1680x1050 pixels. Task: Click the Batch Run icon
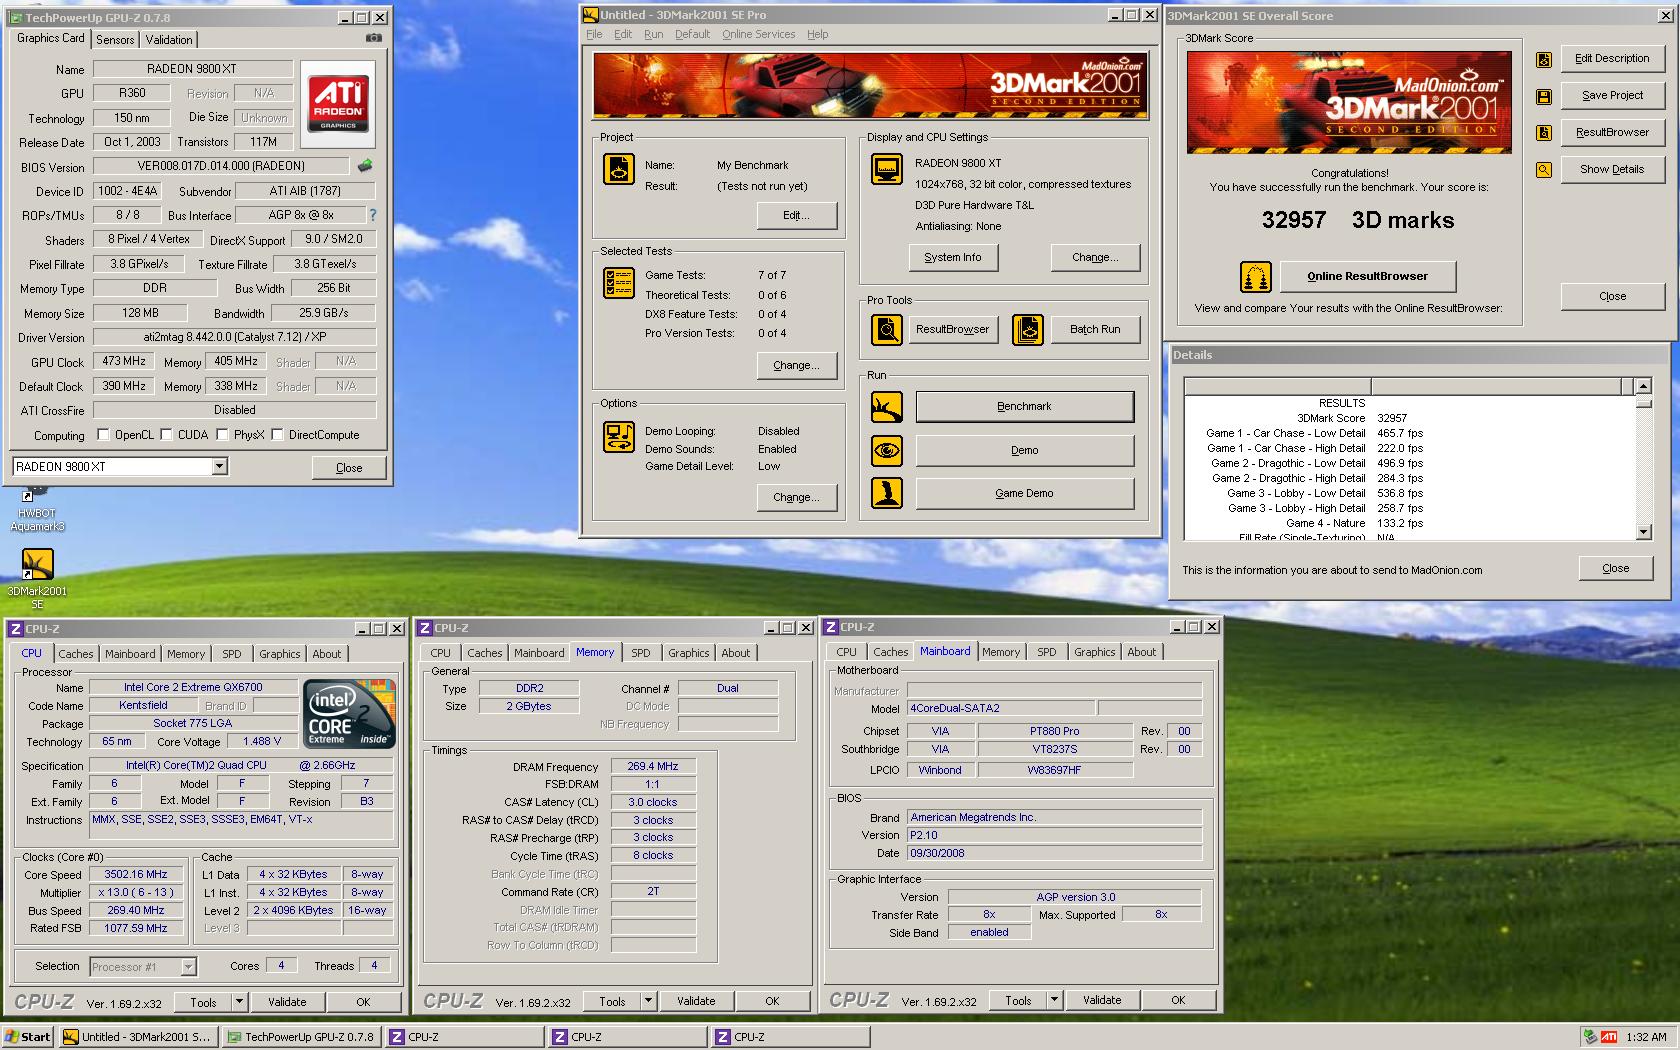pos(1028,329)
